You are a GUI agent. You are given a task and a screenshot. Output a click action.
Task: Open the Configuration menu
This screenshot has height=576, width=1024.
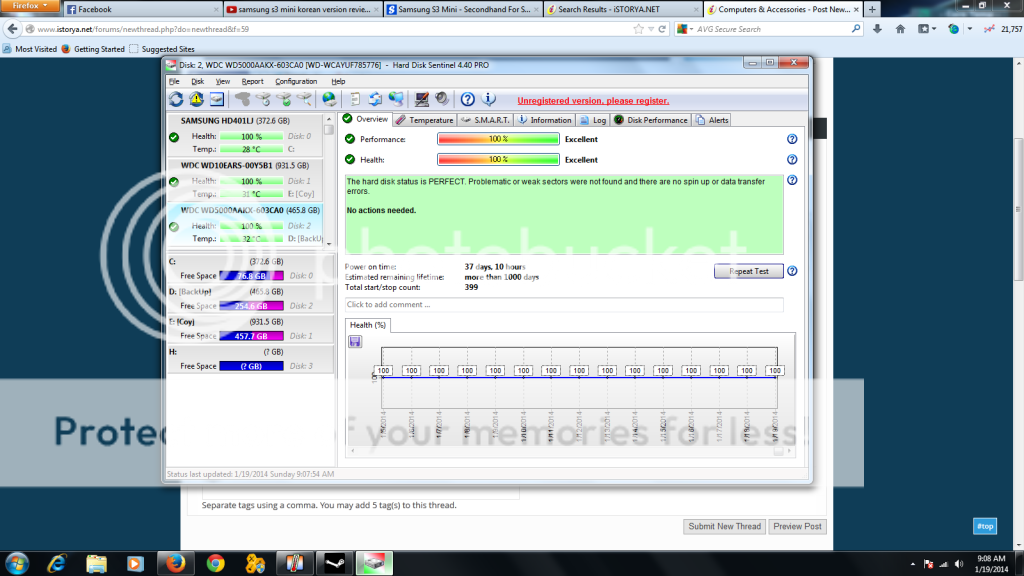296,81
